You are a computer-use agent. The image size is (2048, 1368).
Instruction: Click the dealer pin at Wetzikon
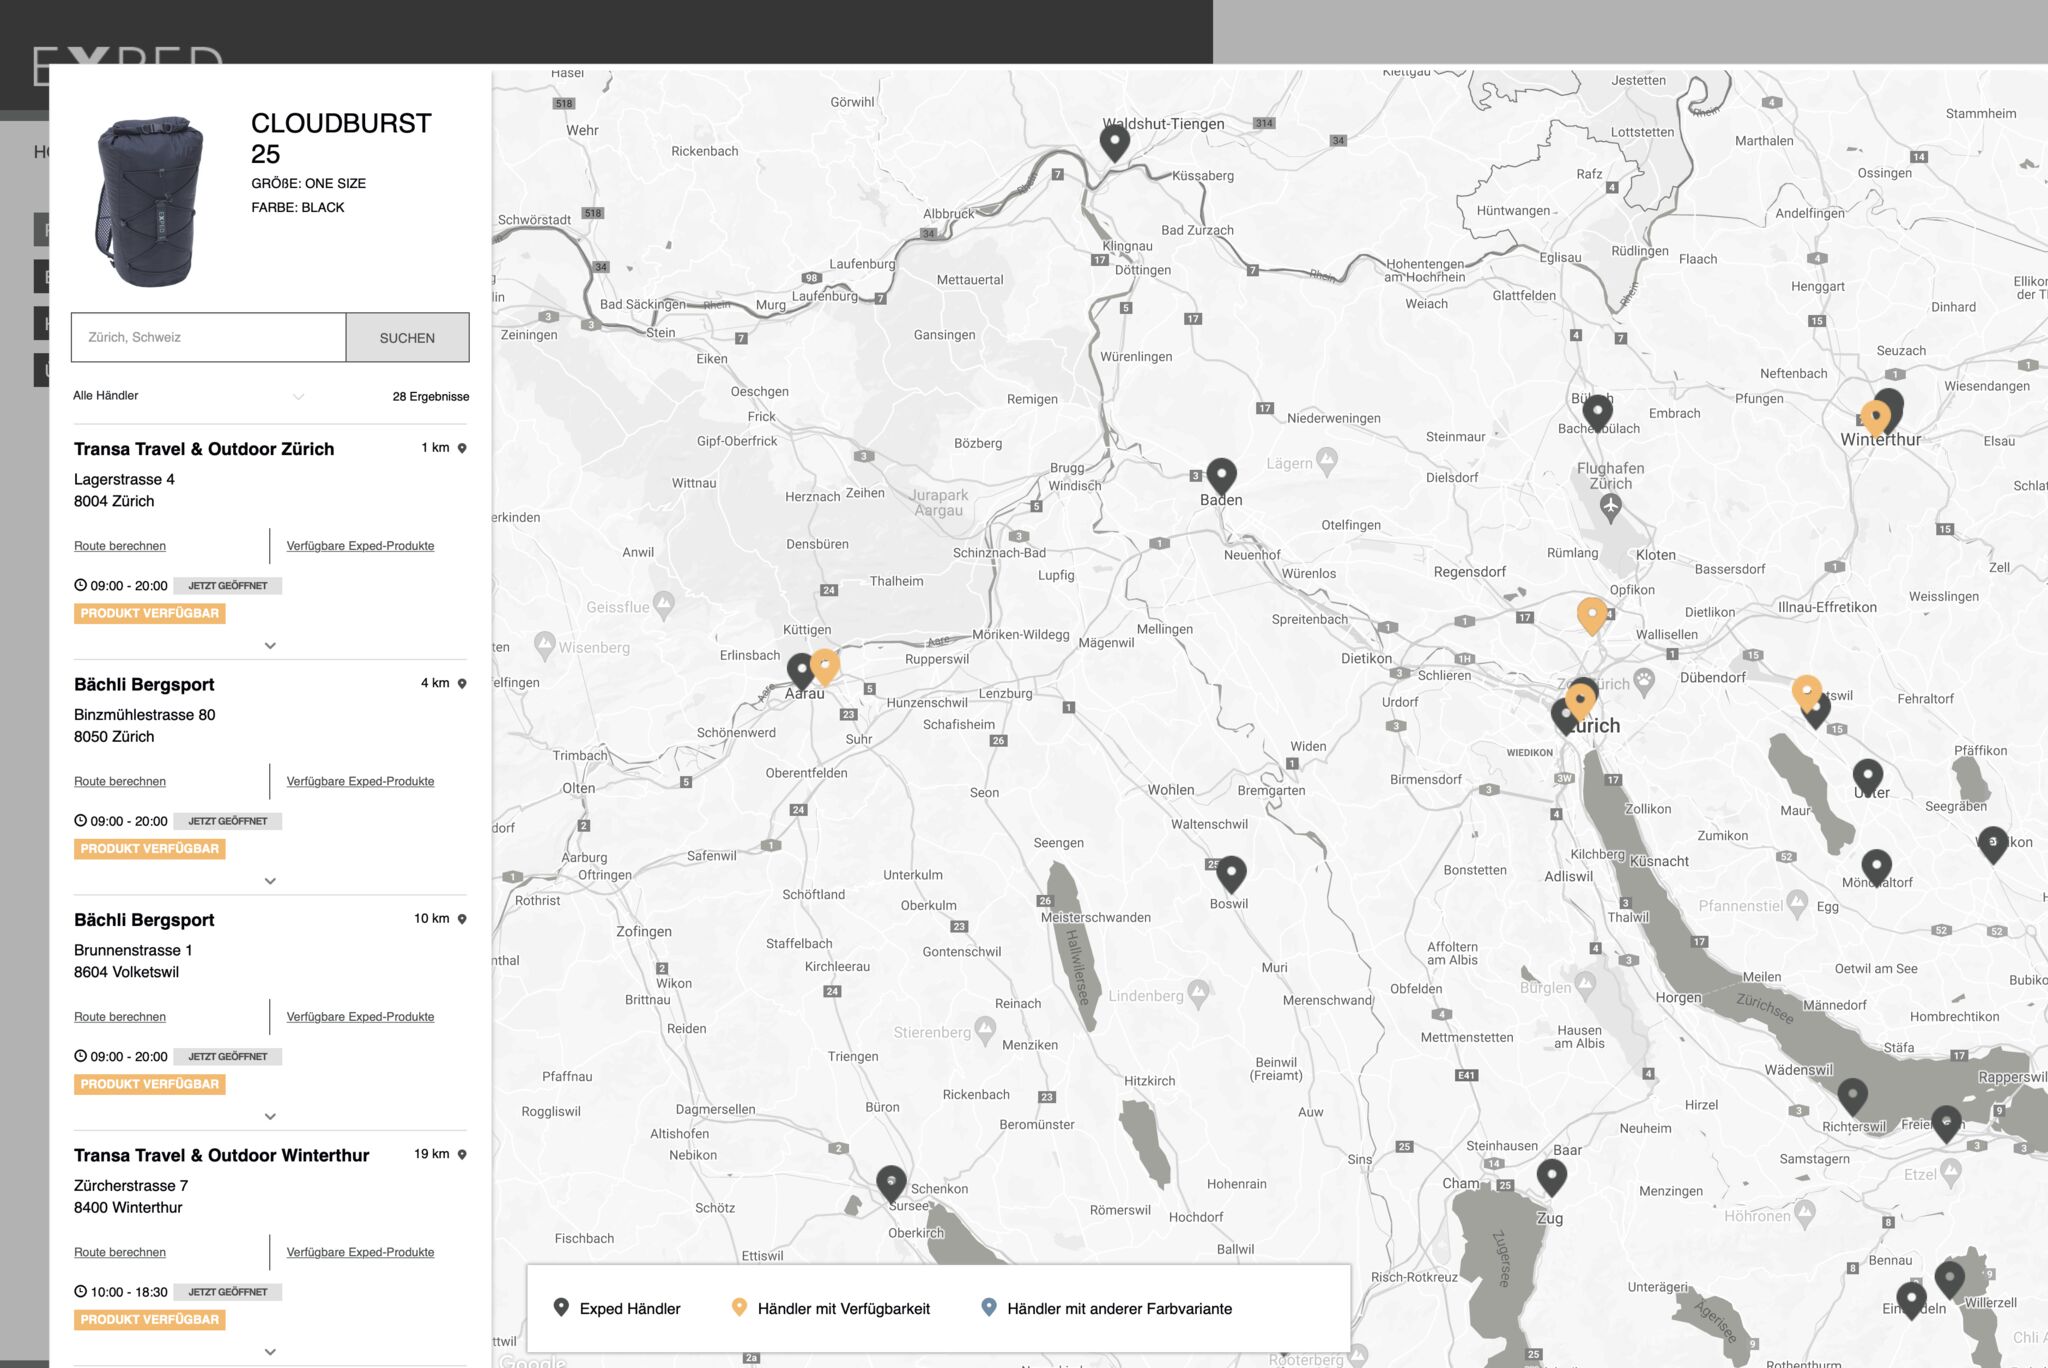coord(1993,845)
